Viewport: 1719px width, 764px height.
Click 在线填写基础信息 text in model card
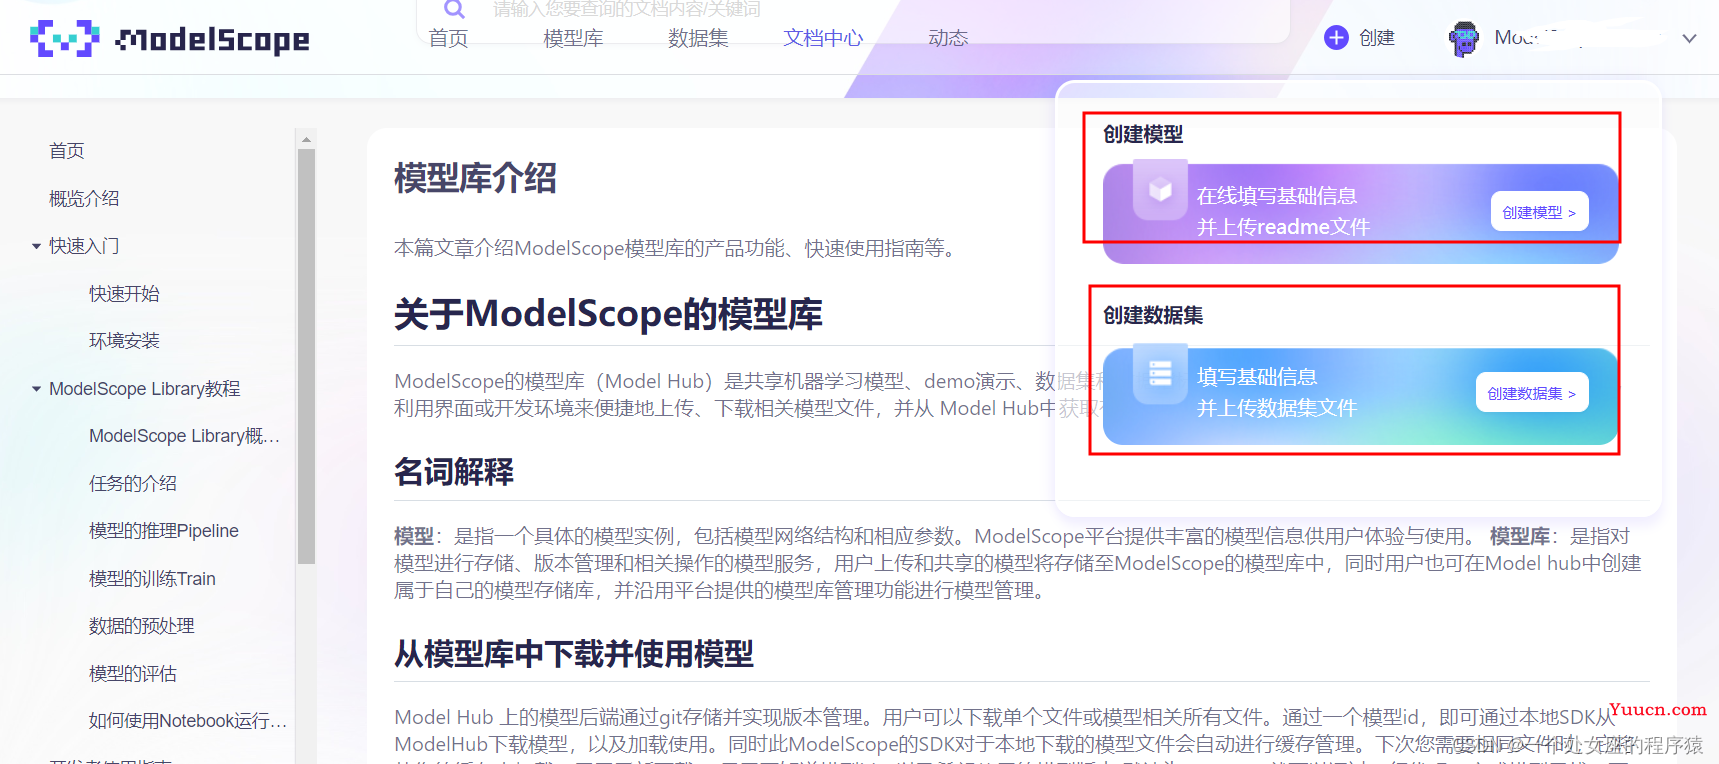(1277, 196)
